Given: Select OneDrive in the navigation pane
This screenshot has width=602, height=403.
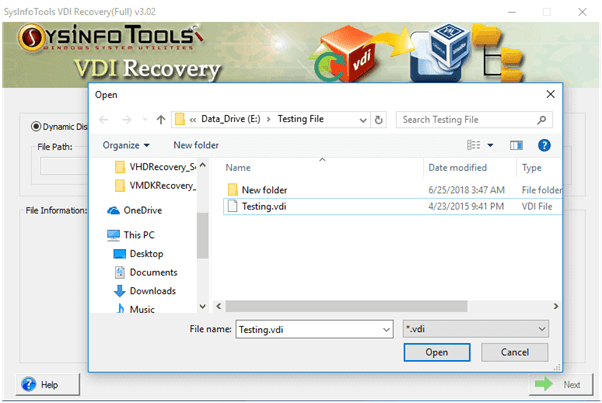Looking at the screenshot, I should pyautogui.click(x=142, y=210).
